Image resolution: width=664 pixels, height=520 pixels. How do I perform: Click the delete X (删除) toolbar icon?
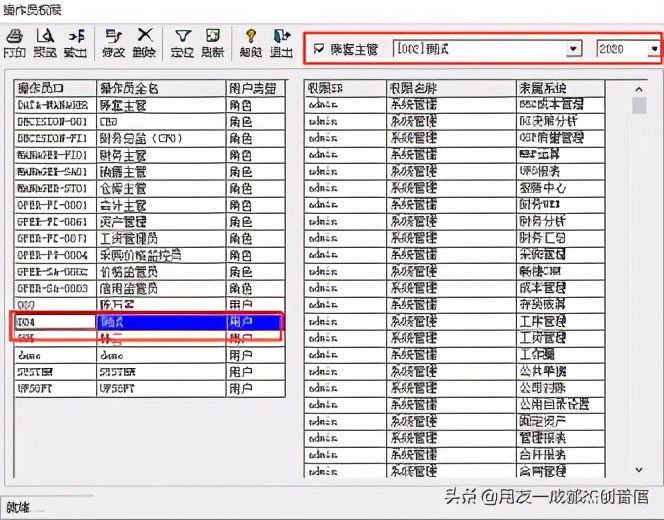[144, 43]
